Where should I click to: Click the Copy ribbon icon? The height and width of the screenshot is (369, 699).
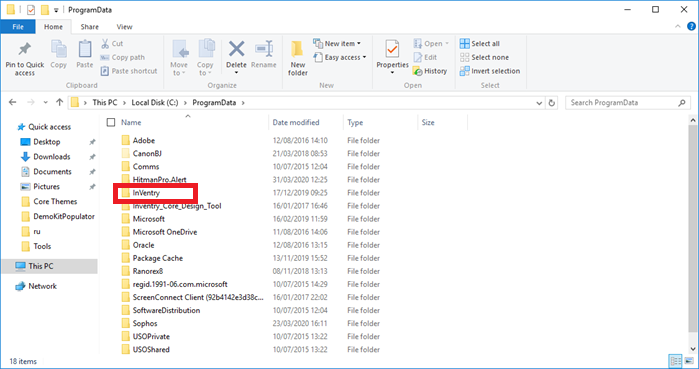pyautogui.click(x=58, y=49)
